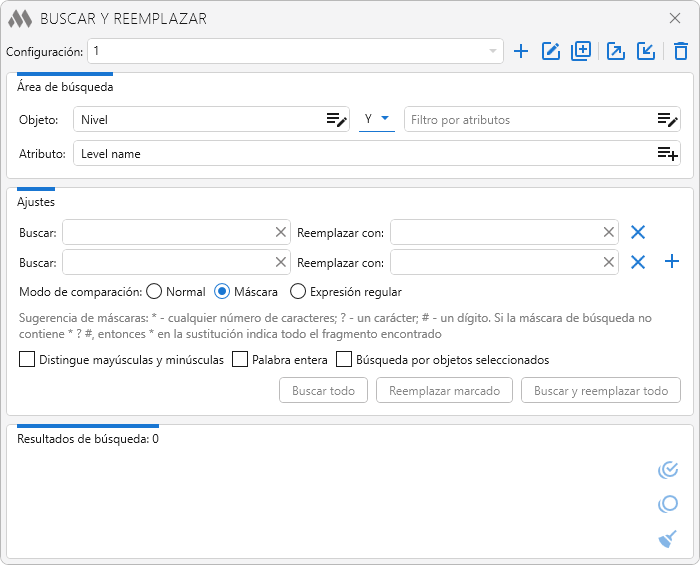This screenshot has height=565, width=700.
Task: Clear search results with the broom icon
Action: pyautogui.click(x=668, y=539)
